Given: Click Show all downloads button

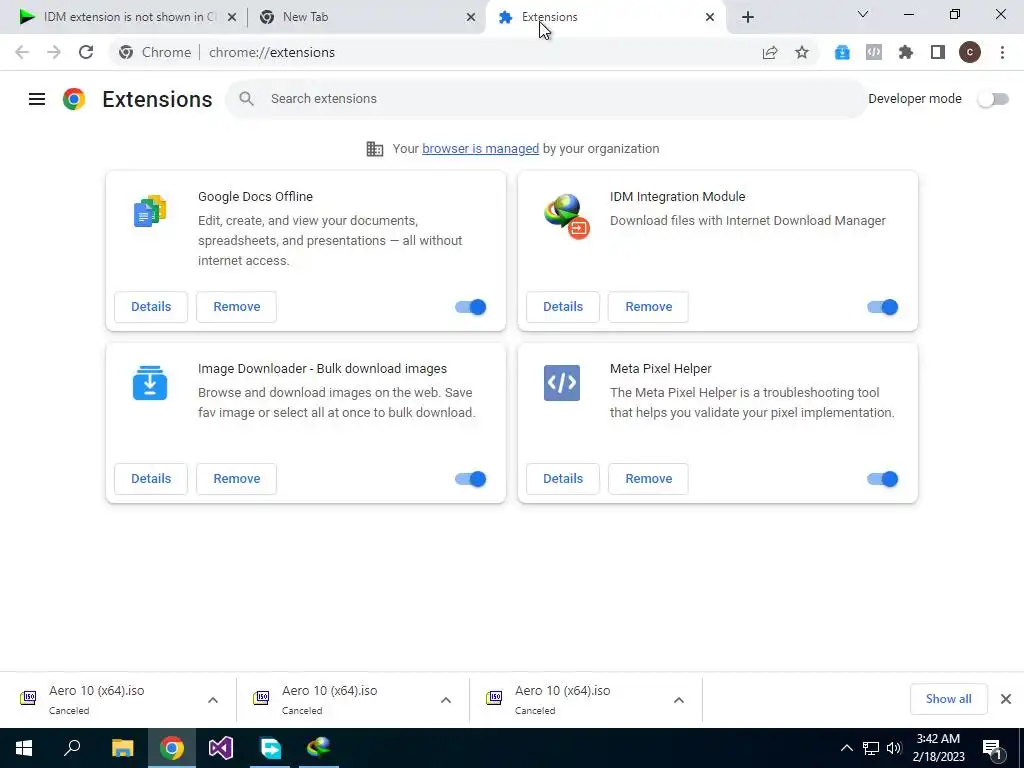Looking at the screenshot, I should 948,699.
